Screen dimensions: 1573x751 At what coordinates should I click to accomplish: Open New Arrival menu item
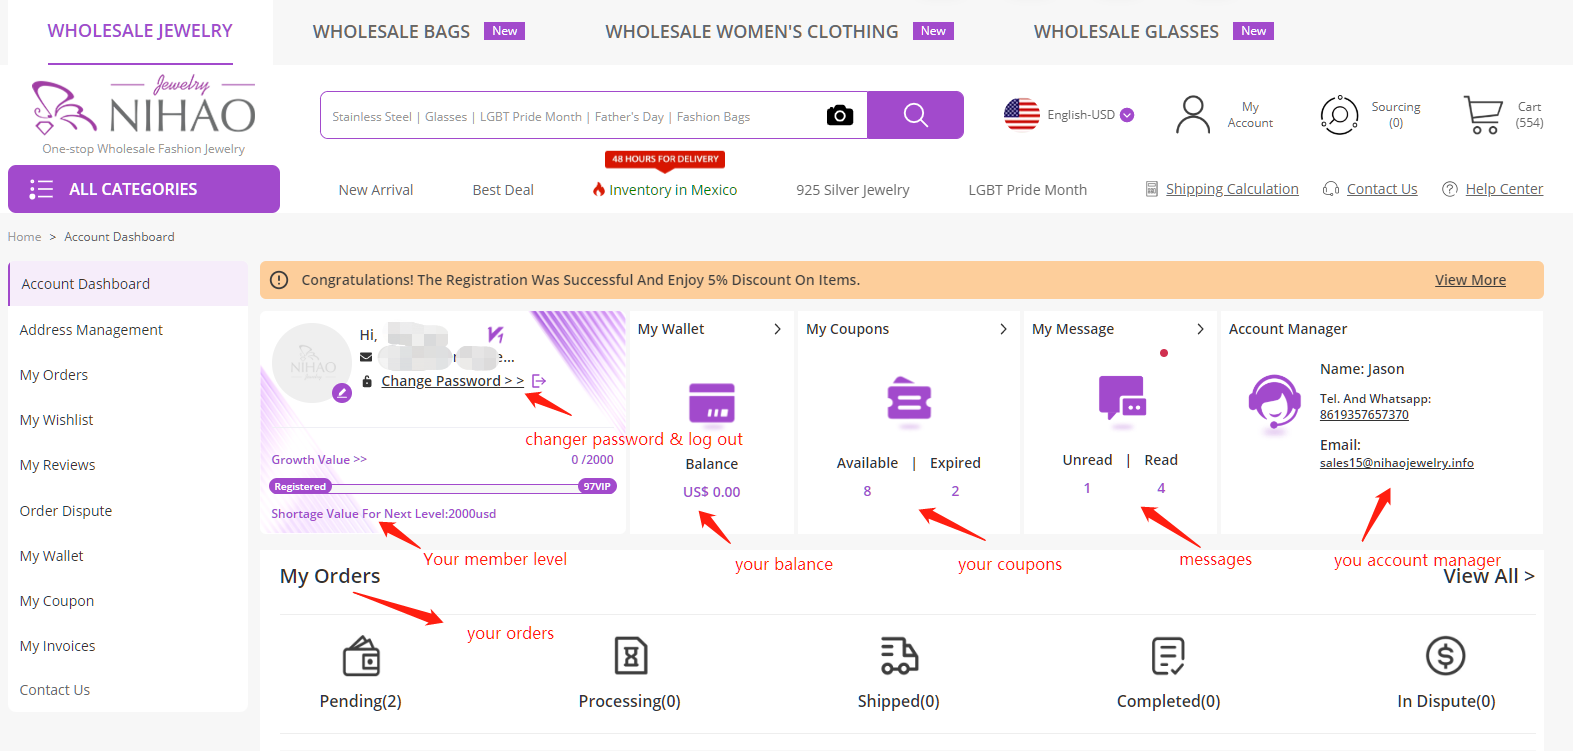tap(376, 190)
